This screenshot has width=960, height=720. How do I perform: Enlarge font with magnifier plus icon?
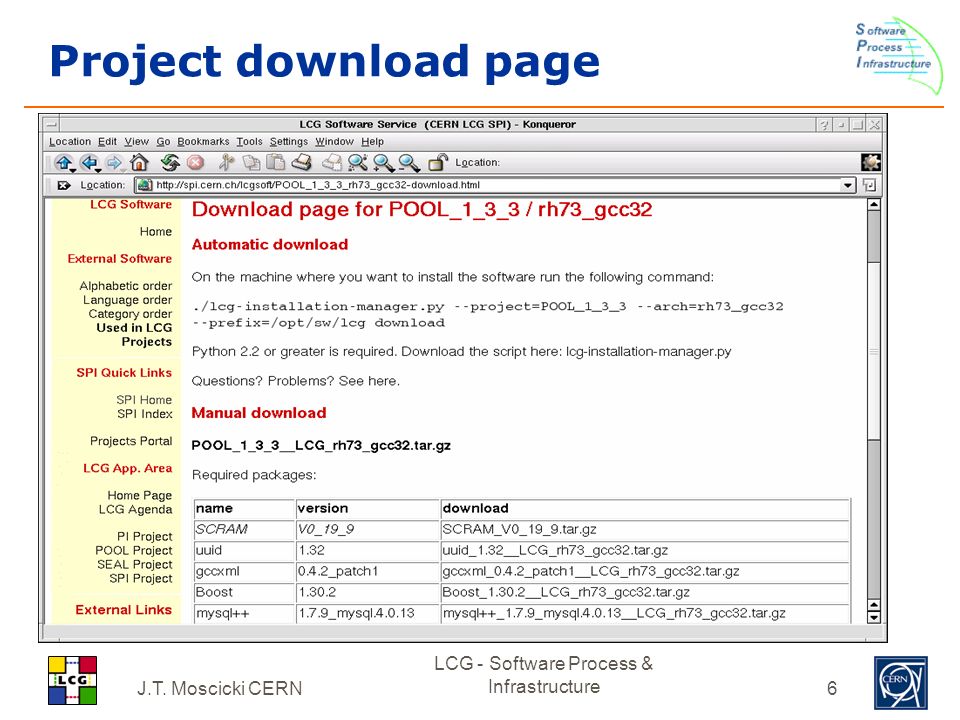[x=384, y=162]
